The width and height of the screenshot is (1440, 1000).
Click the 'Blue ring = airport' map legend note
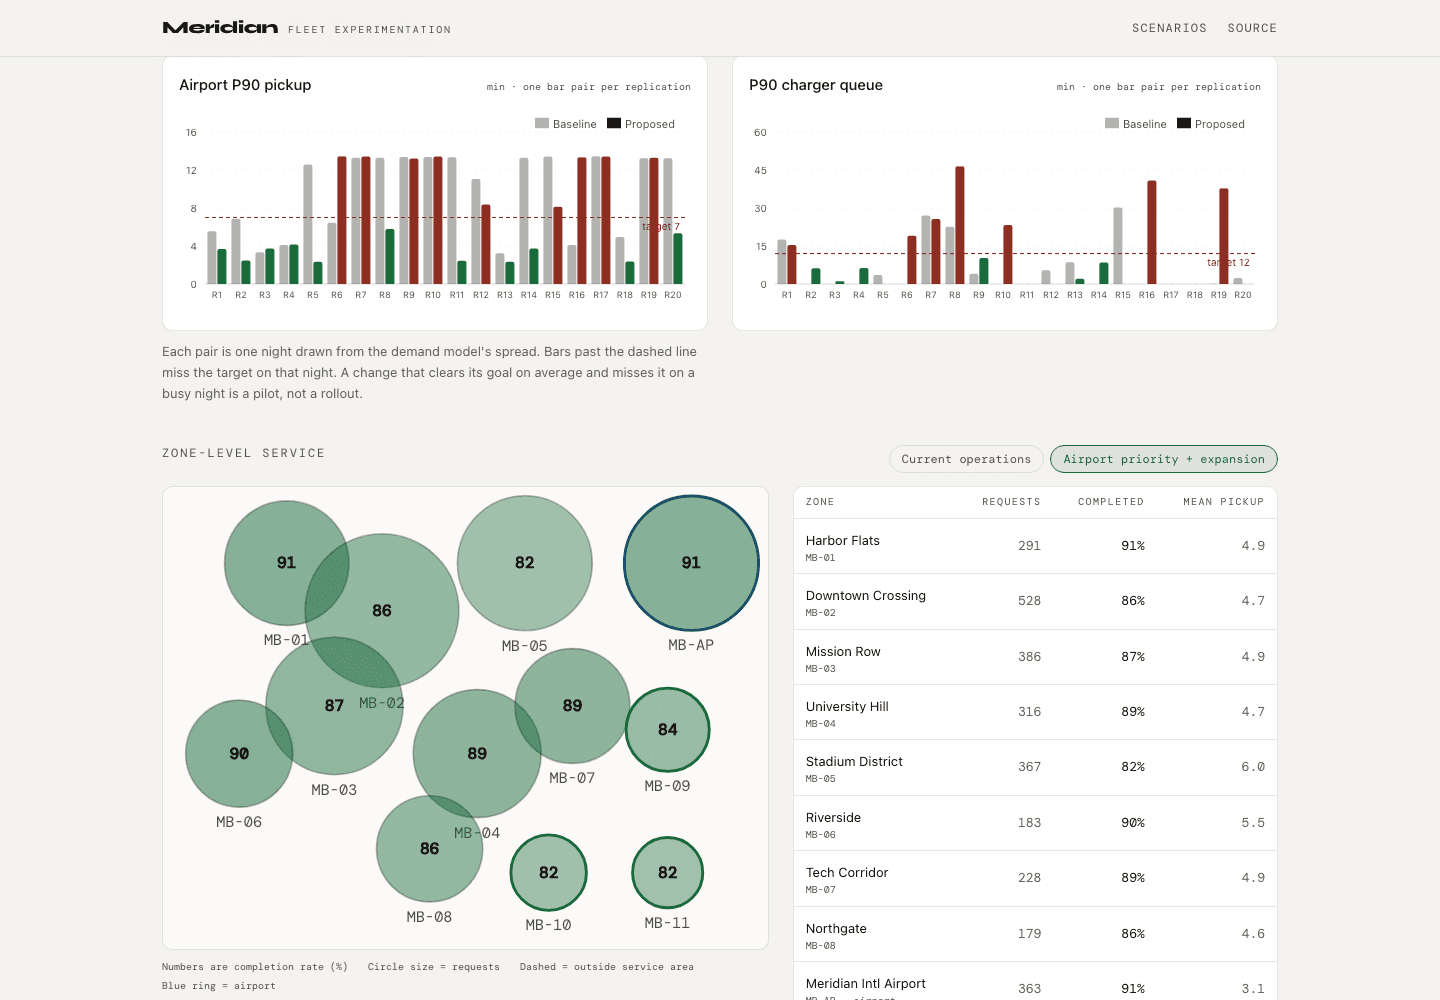[219, 986]
